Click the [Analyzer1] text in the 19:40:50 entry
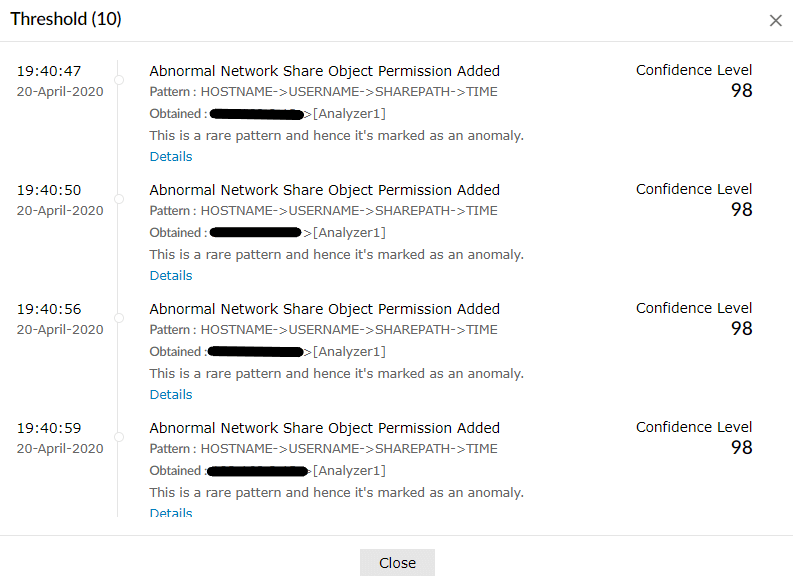 pyautogui.click(x=349, y=233)
